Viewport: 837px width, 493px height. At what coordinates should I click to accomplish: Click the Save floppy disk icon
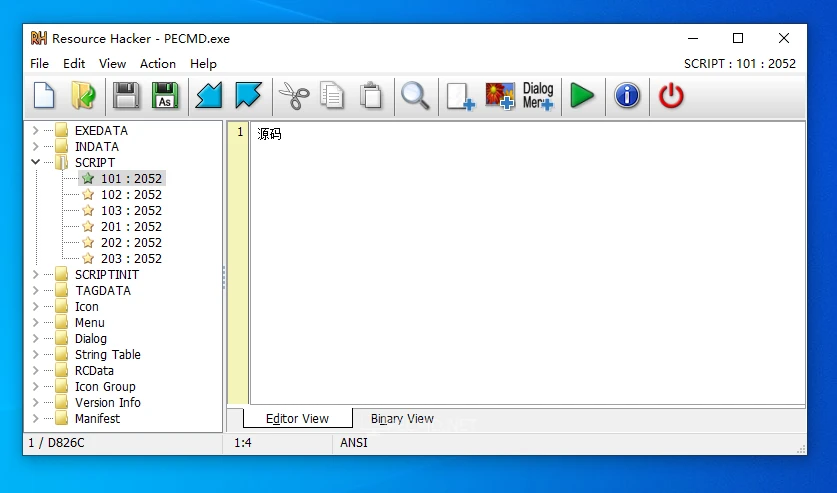(126, 96)
